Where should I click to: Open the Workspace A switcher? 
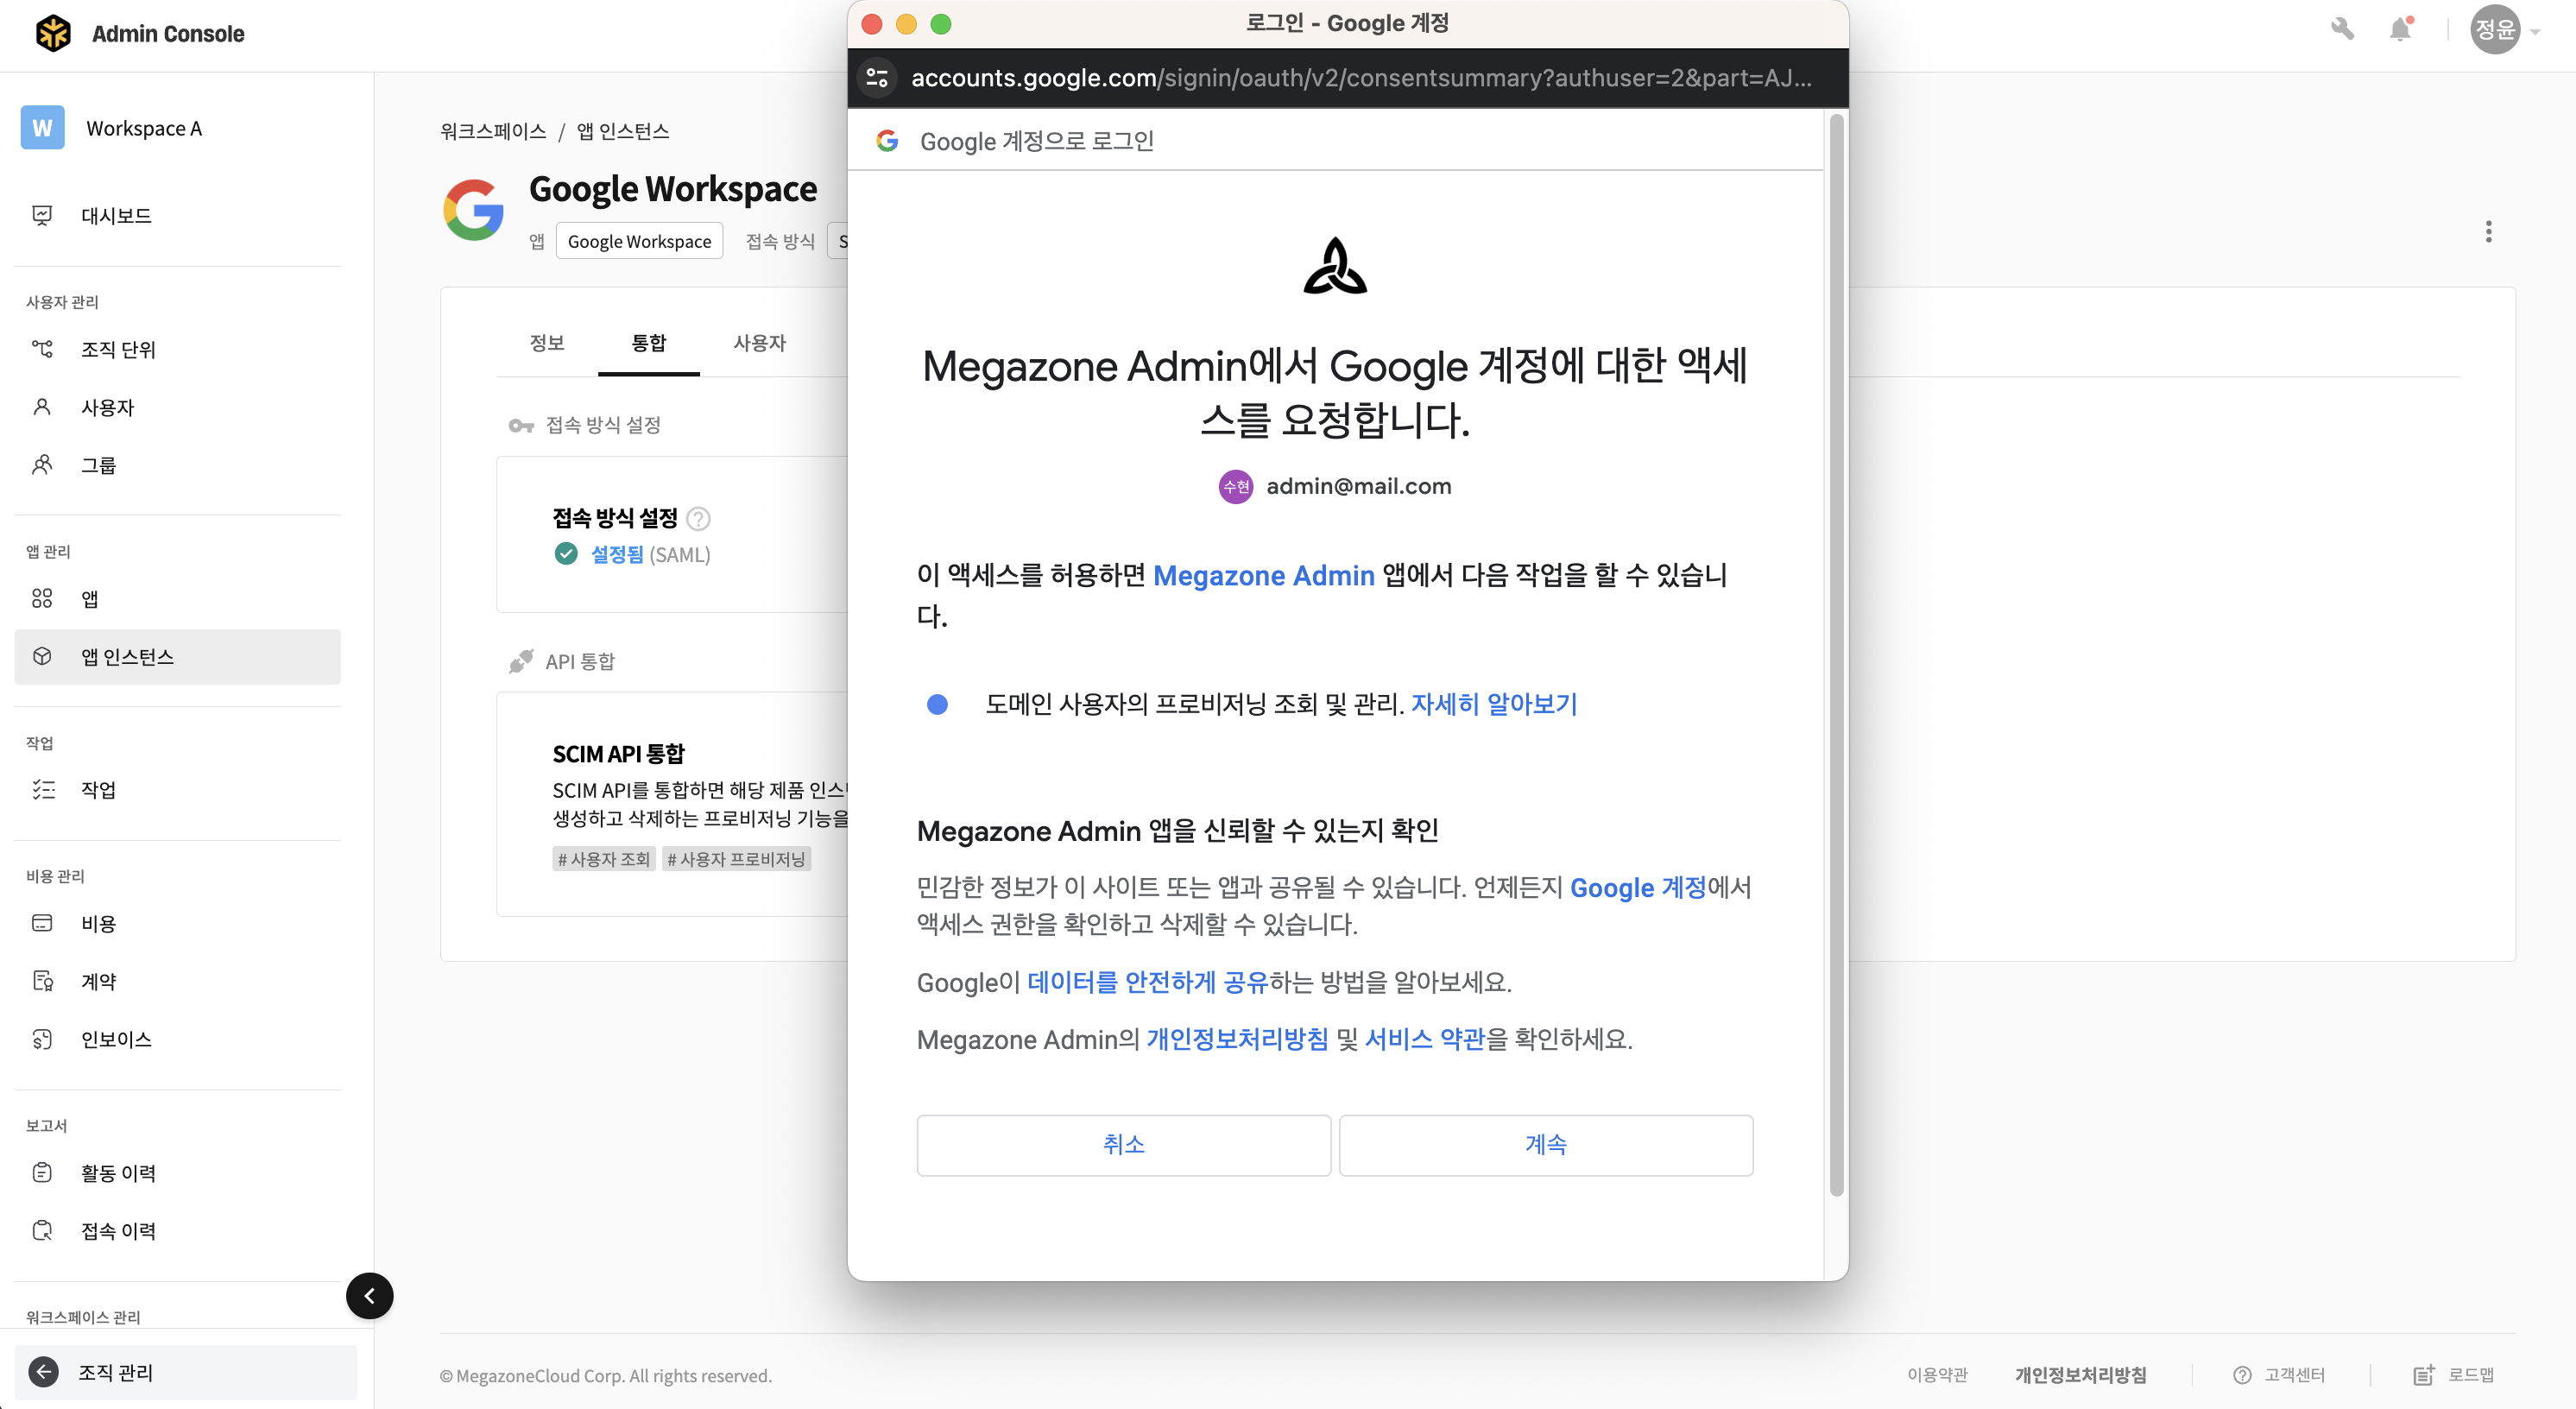[143, 128]
